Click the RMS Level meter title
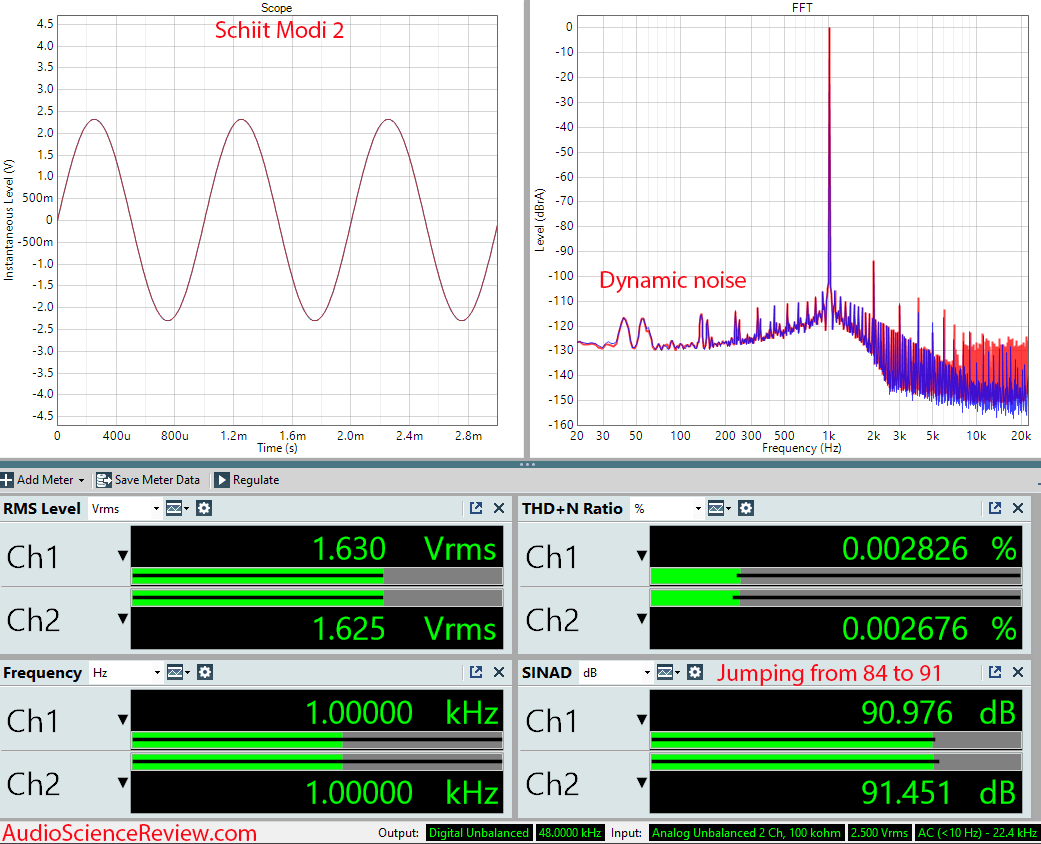 (42, 509)
